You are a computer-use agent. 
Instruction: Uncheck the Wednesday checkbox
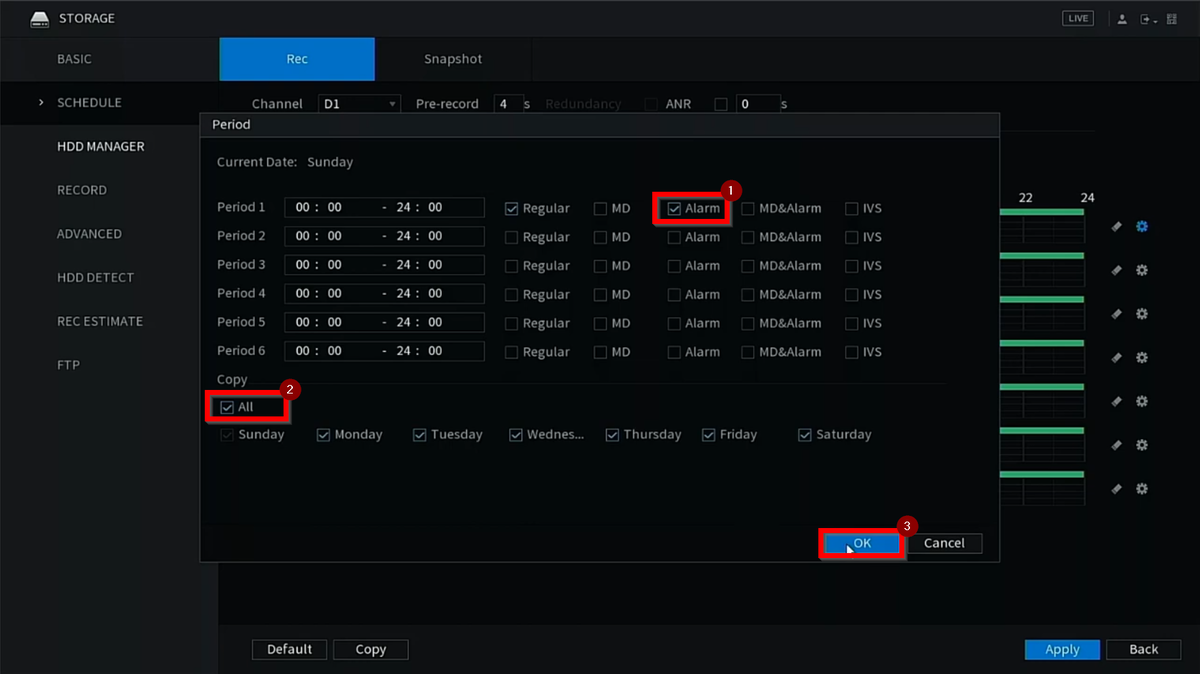(516, 435)
